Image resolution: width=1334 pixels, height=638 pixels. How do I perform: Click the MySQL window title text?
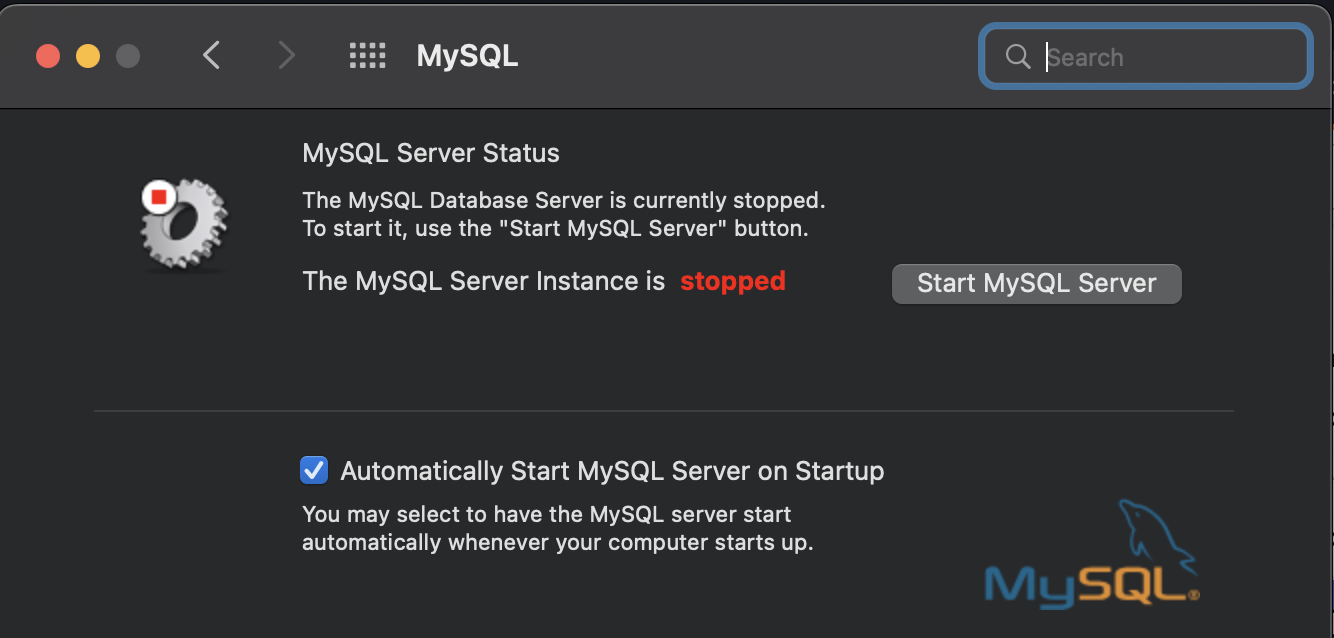pyautogui.click(x=467, y=56)
